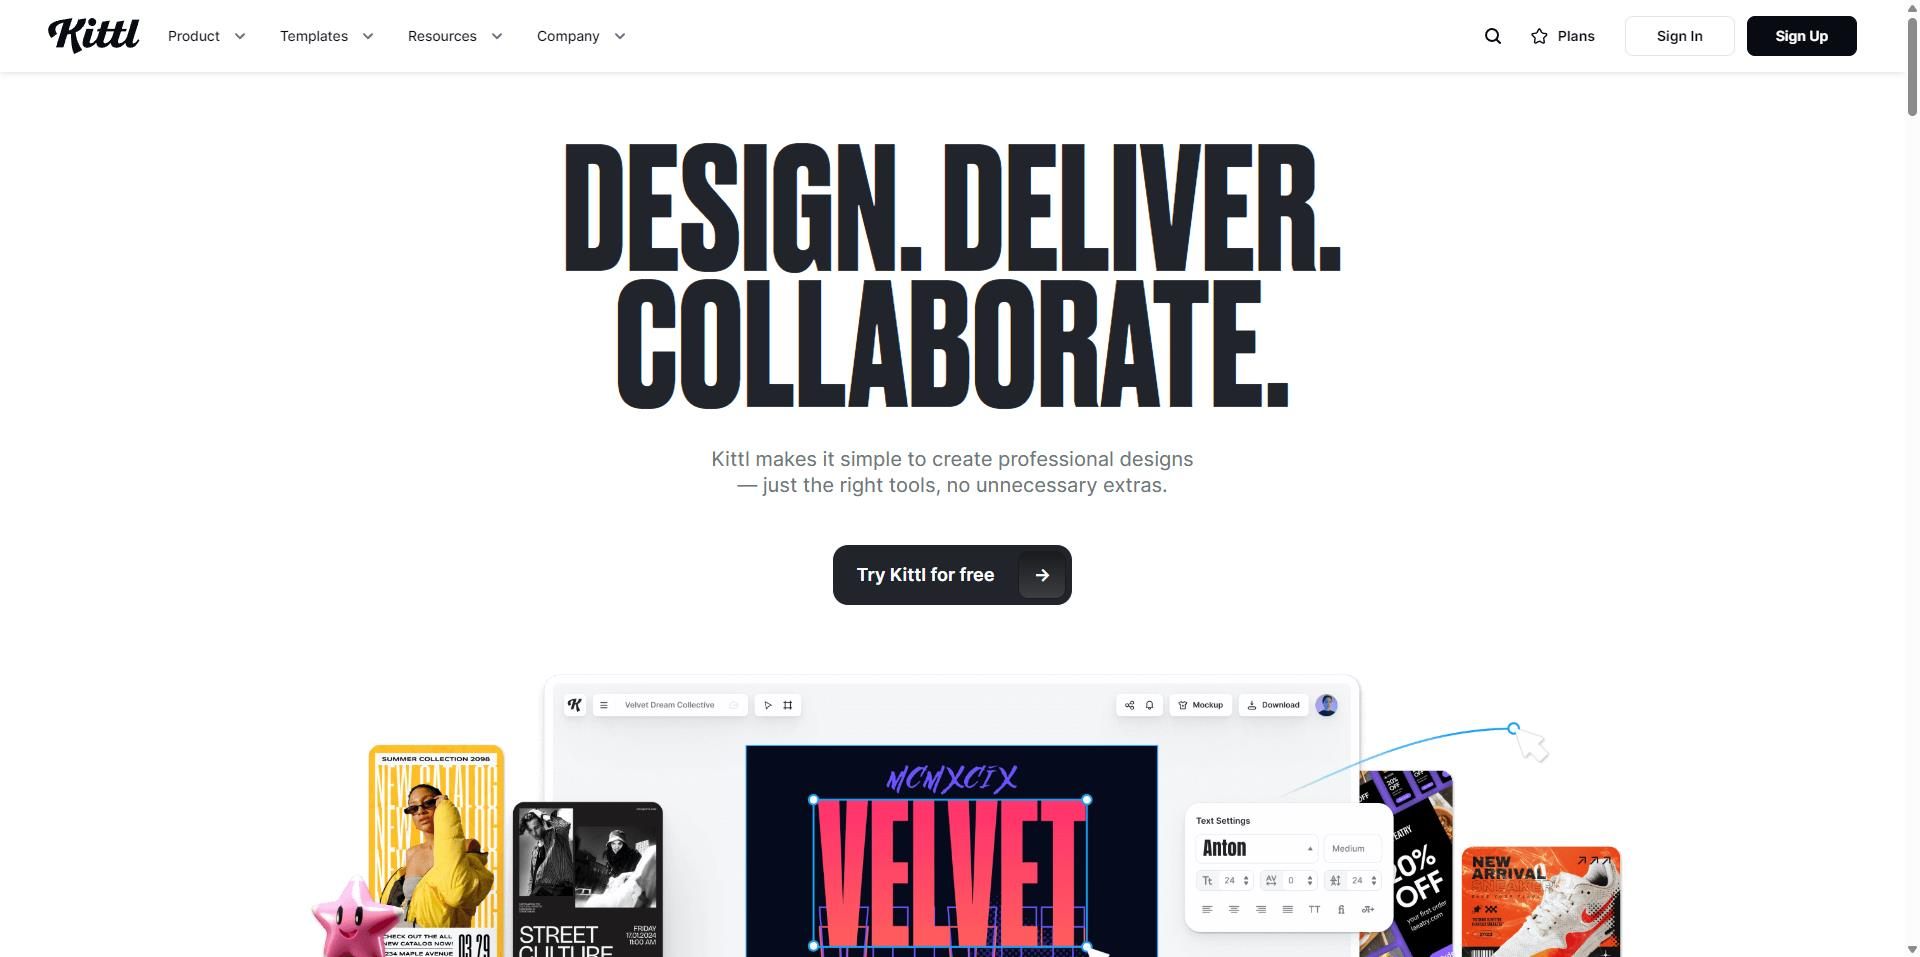Screen dimensions: 1920x957
Task: Click the Kittl logo
Action: (x=94, y=35)
